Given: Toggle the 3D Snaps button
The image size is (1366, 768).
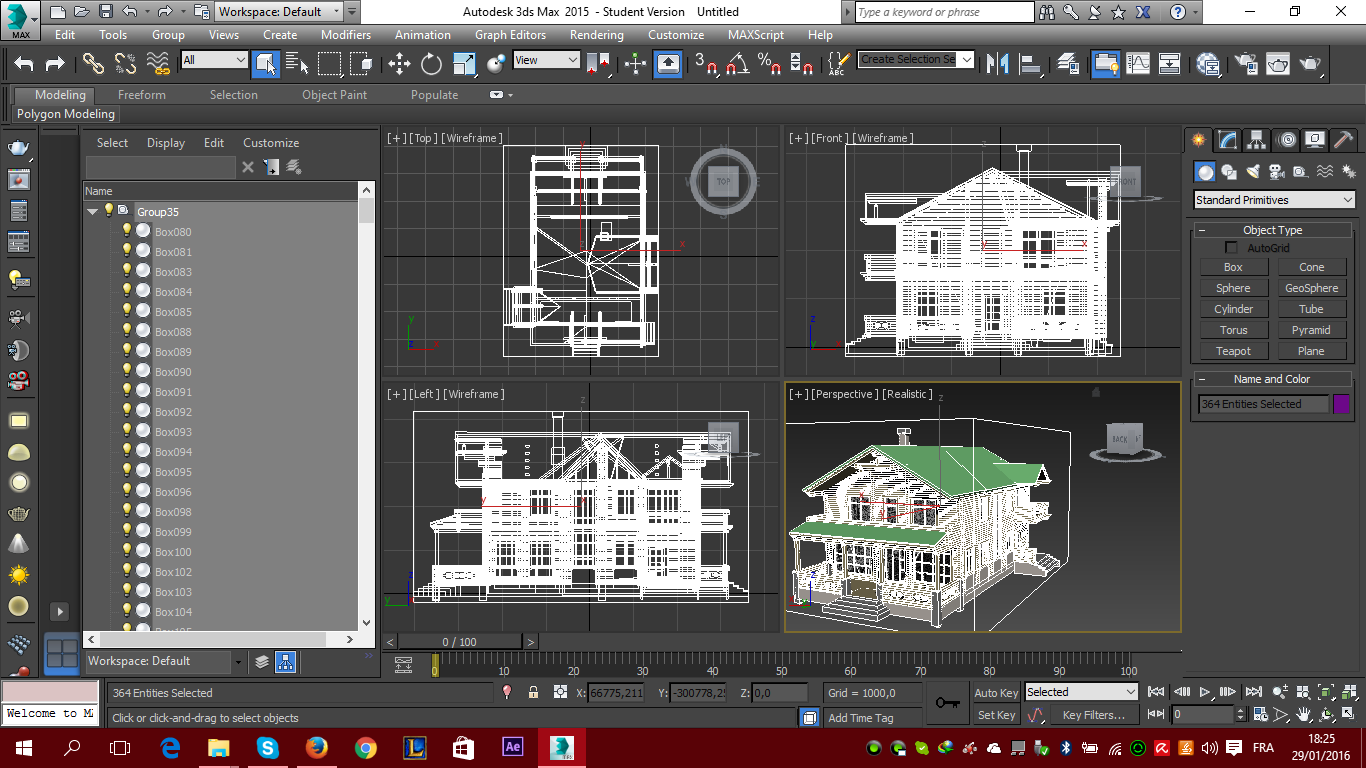Looking at the screenshot, I should [x=706, y=64].
